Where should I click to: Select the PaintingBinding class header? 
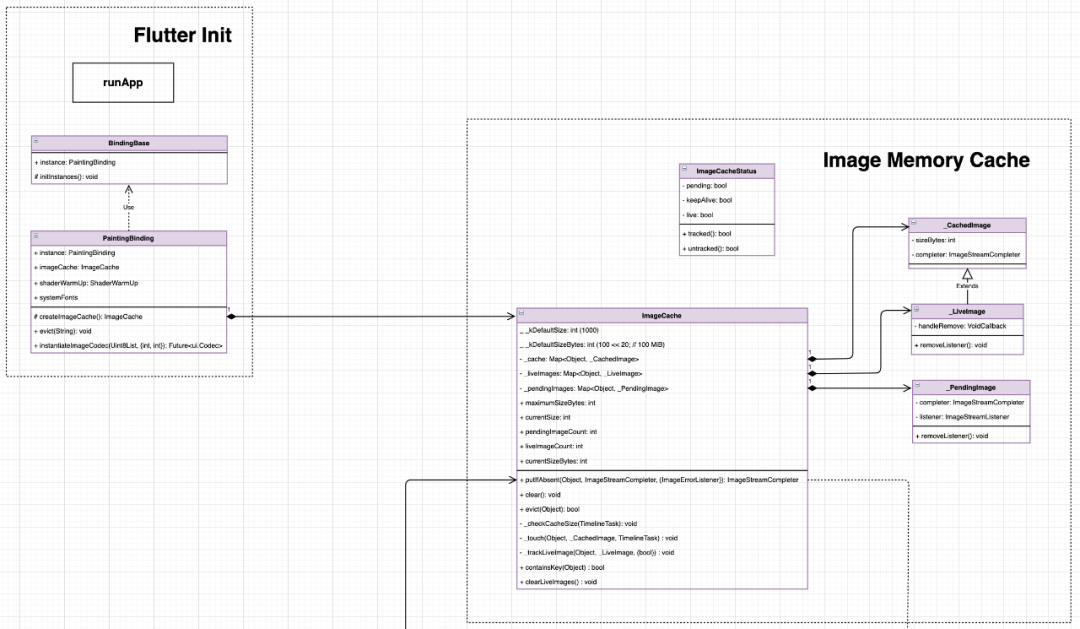(129, 238)
